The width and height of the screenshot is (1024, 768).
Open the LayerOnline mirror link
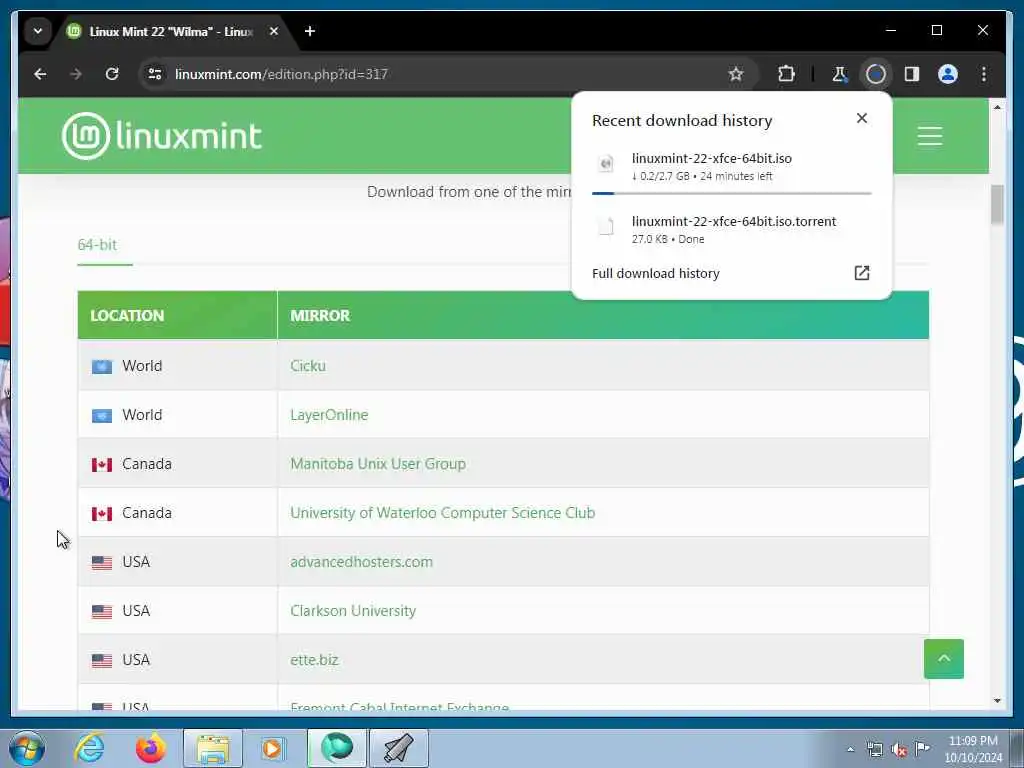pos(329,415)
